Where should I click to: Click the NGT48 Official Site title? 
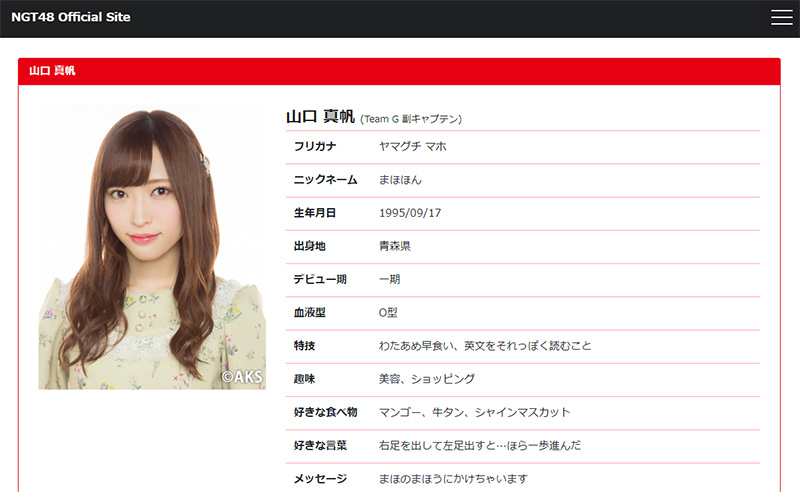pyautogui.click(x=71, y=17)
